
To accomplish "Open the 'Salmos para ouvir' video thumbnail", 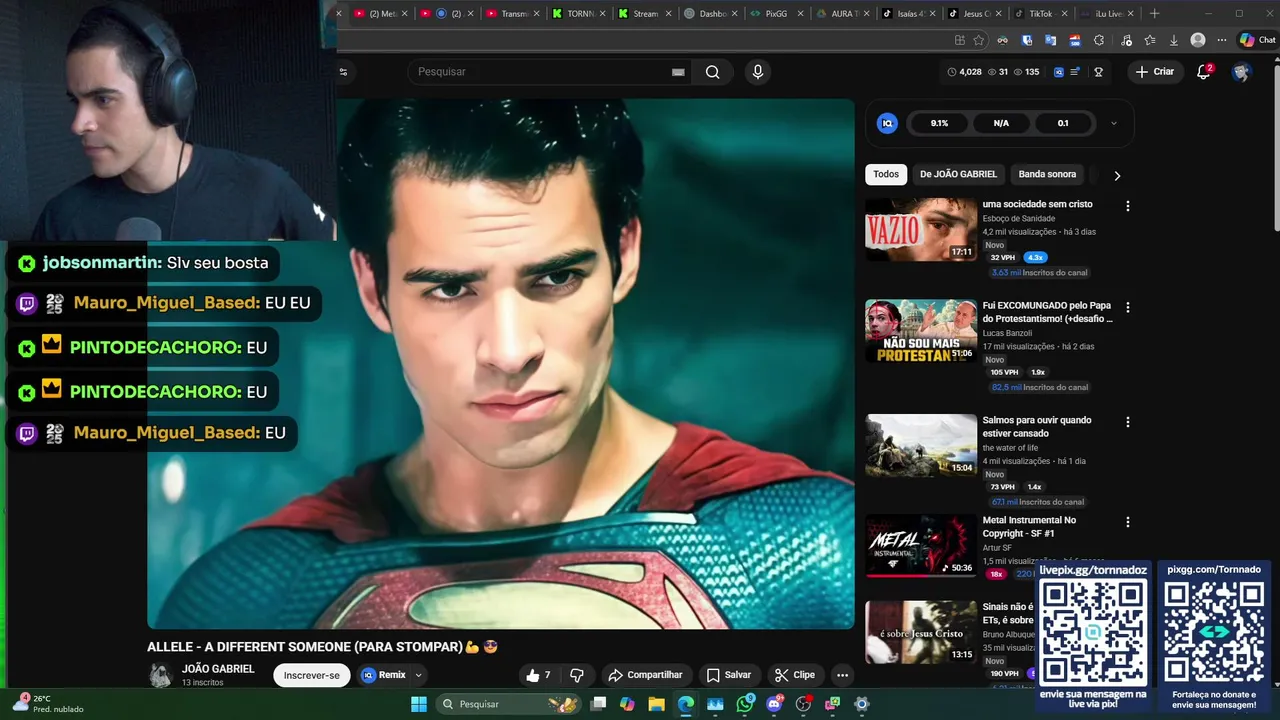I will [x=921, y=445].
